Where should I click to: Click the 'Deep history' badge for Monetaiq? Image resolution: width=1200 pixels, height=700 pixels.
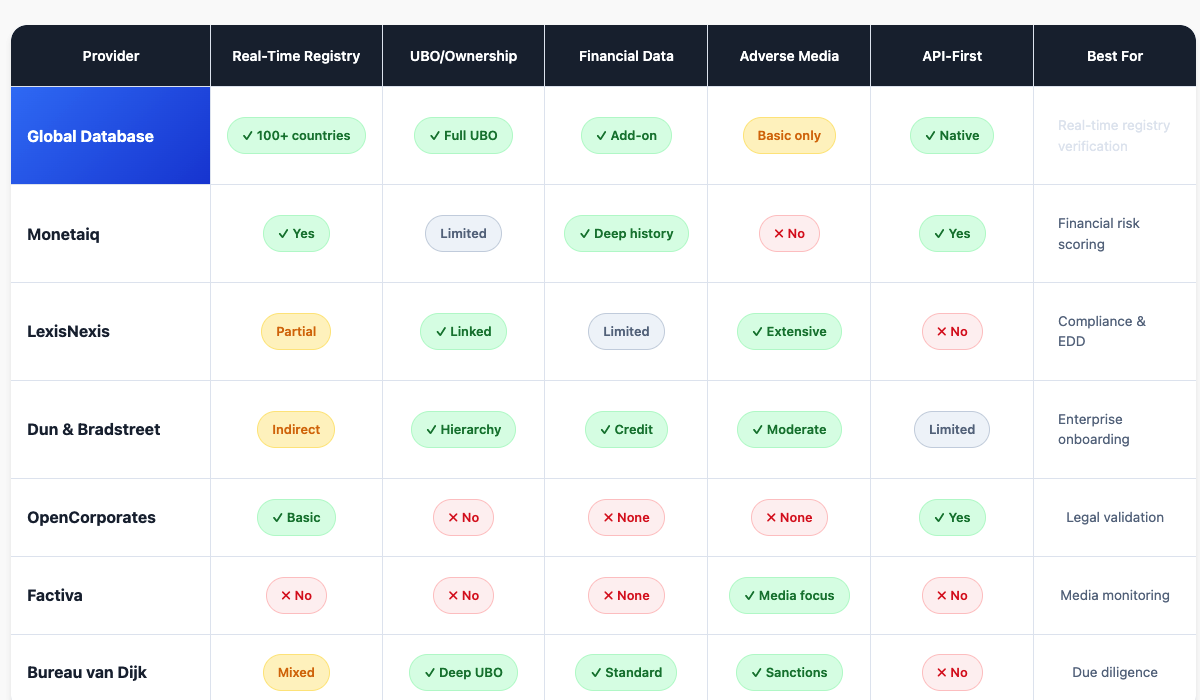tap(626, 234)
